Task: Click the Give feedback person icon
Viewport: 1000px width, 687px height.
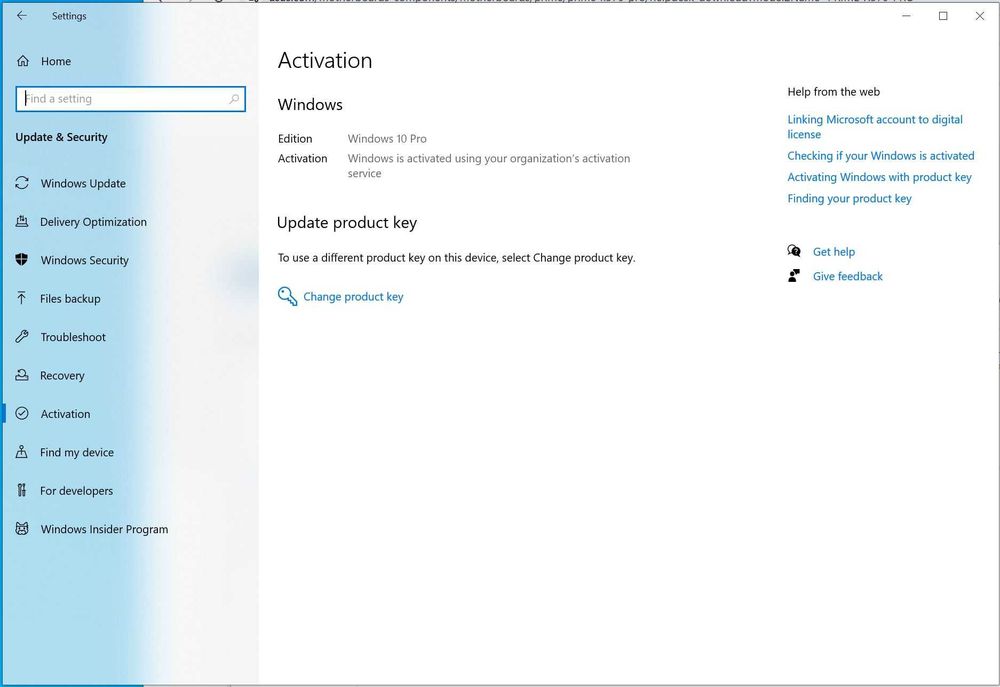Action: [x=794, y=276]
